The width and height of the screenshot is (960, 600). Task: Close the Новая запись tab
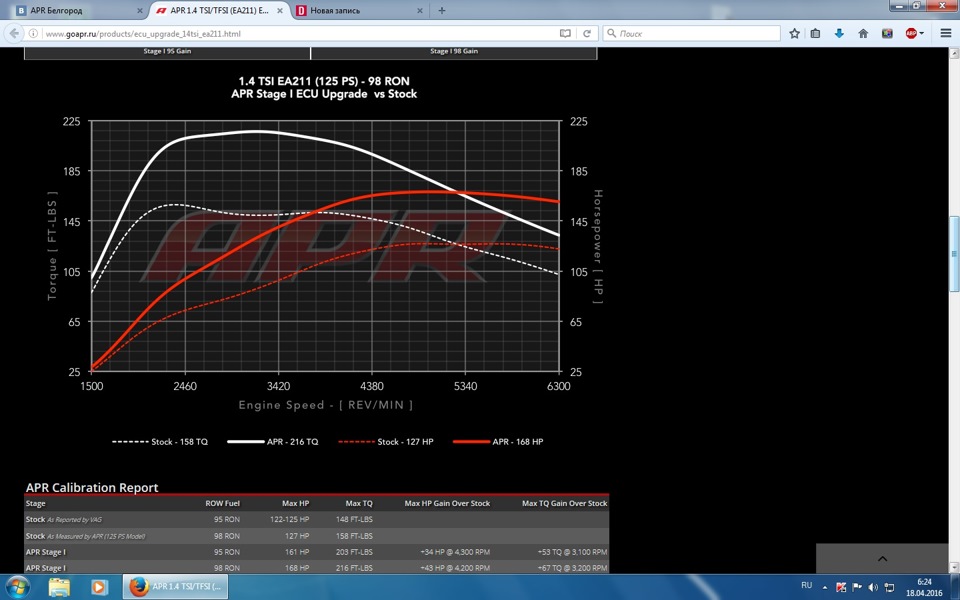[419, 10]
